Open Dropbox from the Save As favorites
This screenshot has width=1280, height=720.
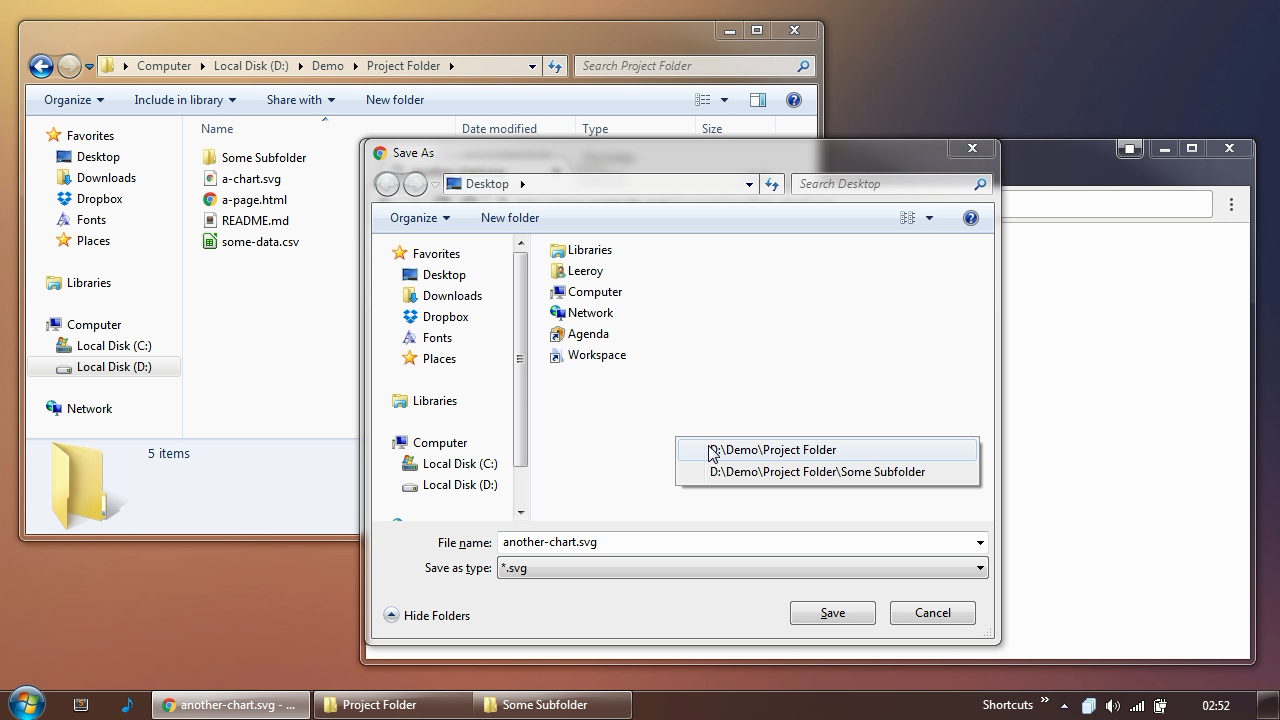(444, 316)
